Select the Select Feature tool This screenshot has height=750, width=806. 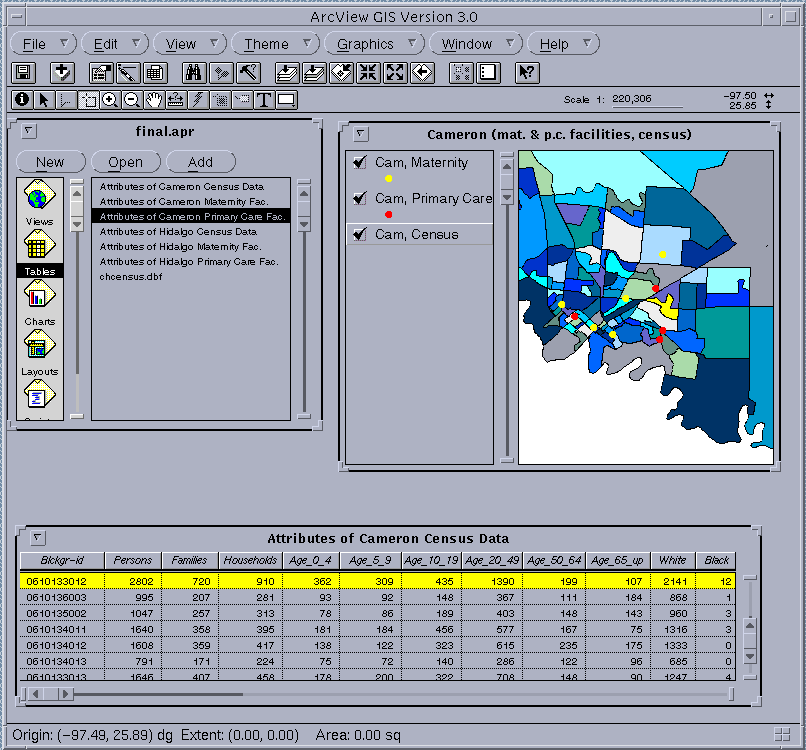pyautogui.click(x=88, y=100)
